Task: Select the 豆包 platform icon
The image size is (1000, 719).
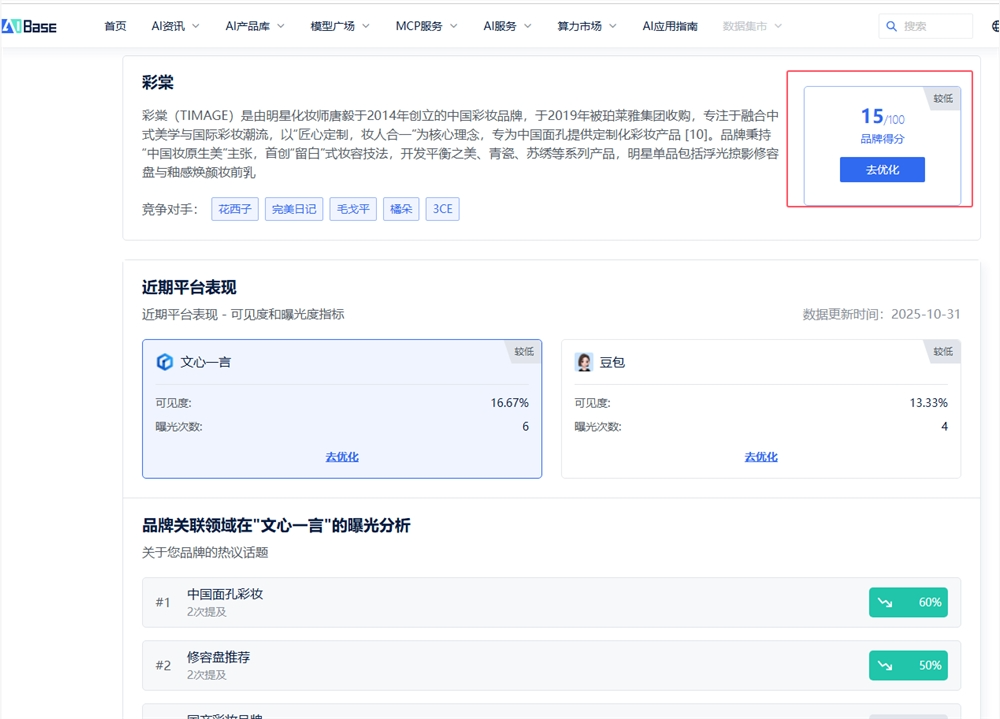Action: click(584, 362)
